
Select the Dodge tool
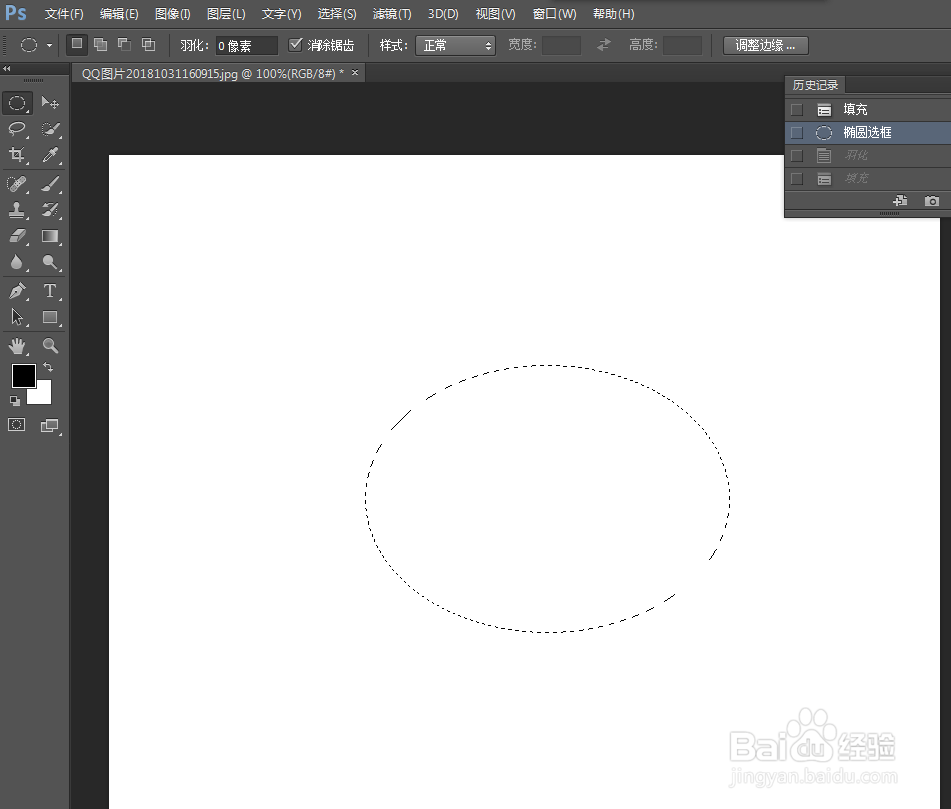click(x=50, y=262)
